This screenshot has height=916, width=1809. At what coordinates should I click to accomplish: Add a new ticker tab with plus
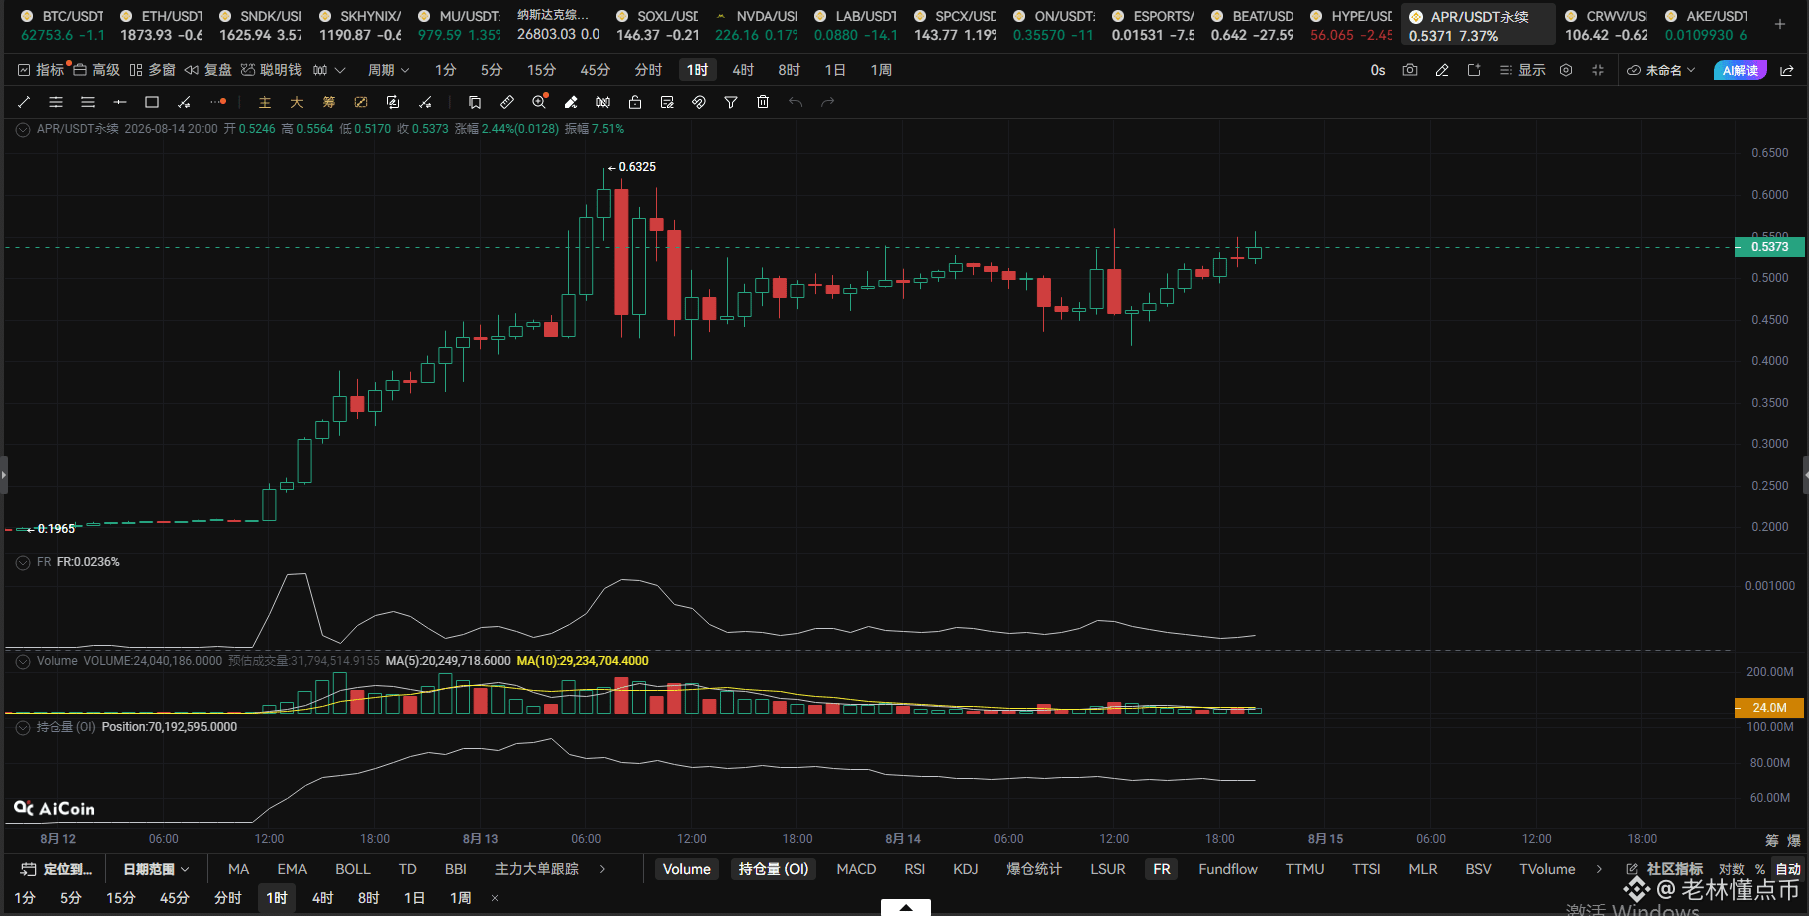(1780, 24)
